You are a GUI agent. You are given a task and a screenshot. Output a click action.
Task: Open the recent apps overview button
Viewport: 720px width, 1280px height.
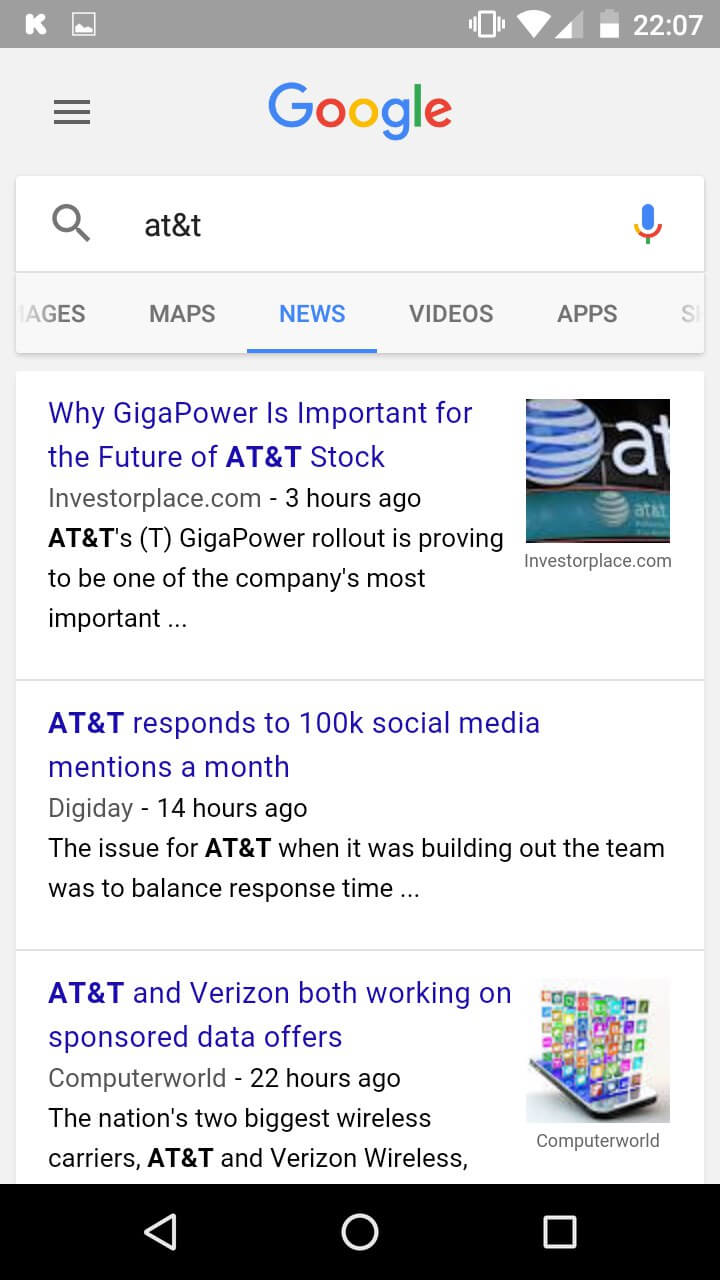(x=559, y=1232)
